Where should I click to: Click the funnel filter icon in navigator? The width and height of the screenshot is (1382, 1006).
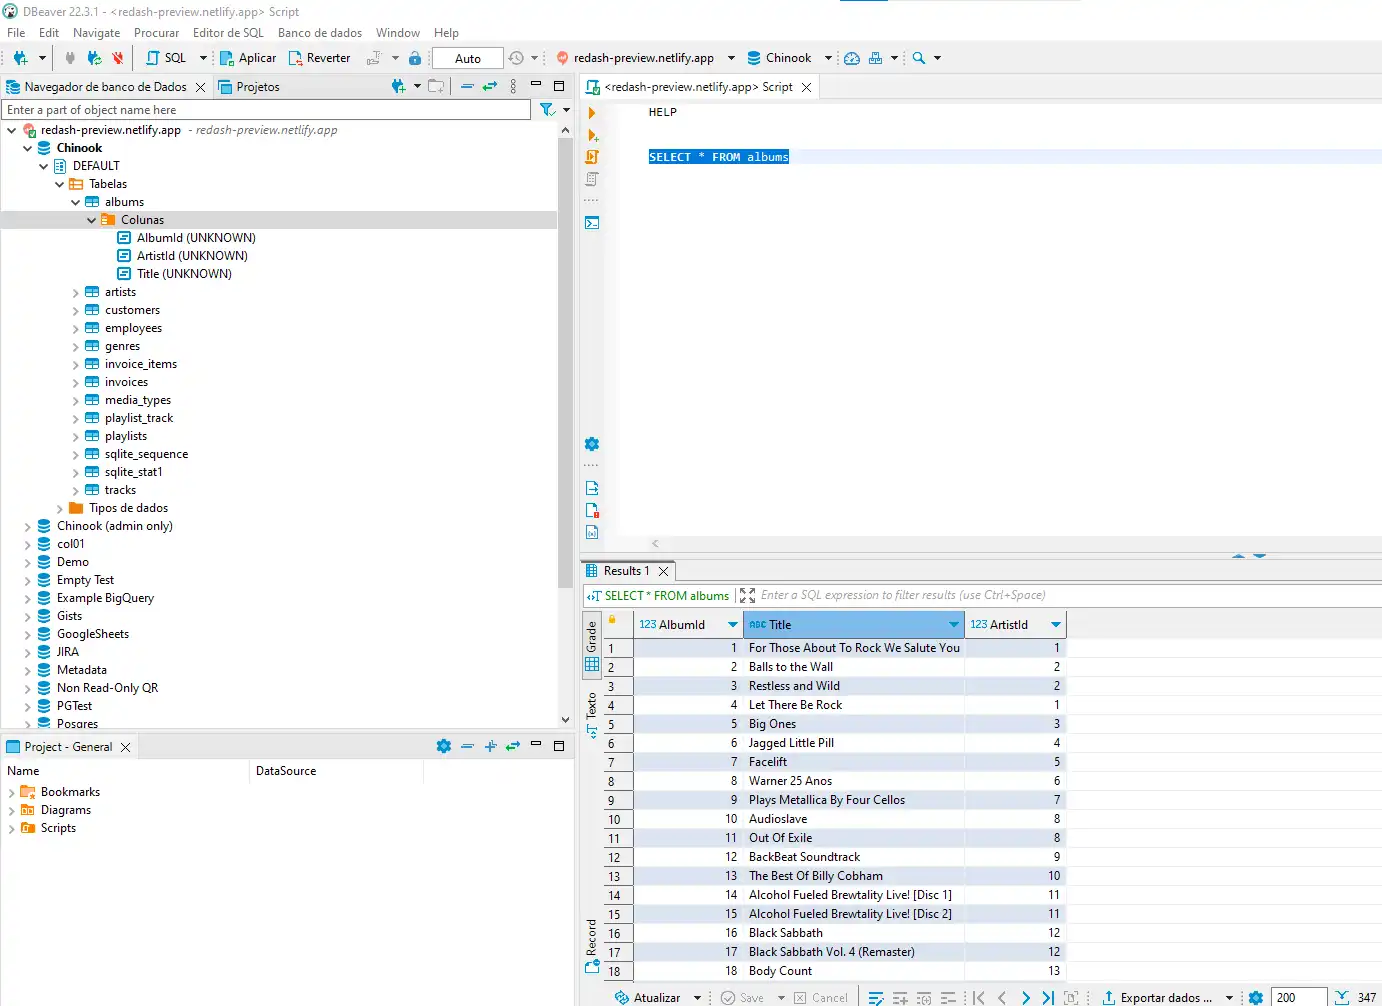[x=547, y=110]
